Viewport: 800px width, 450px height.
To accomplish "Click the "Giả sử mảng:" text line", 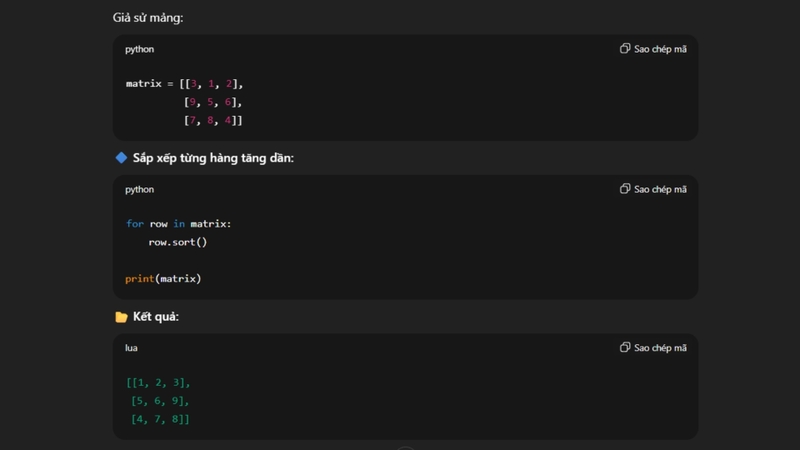I will pos(148,18).
